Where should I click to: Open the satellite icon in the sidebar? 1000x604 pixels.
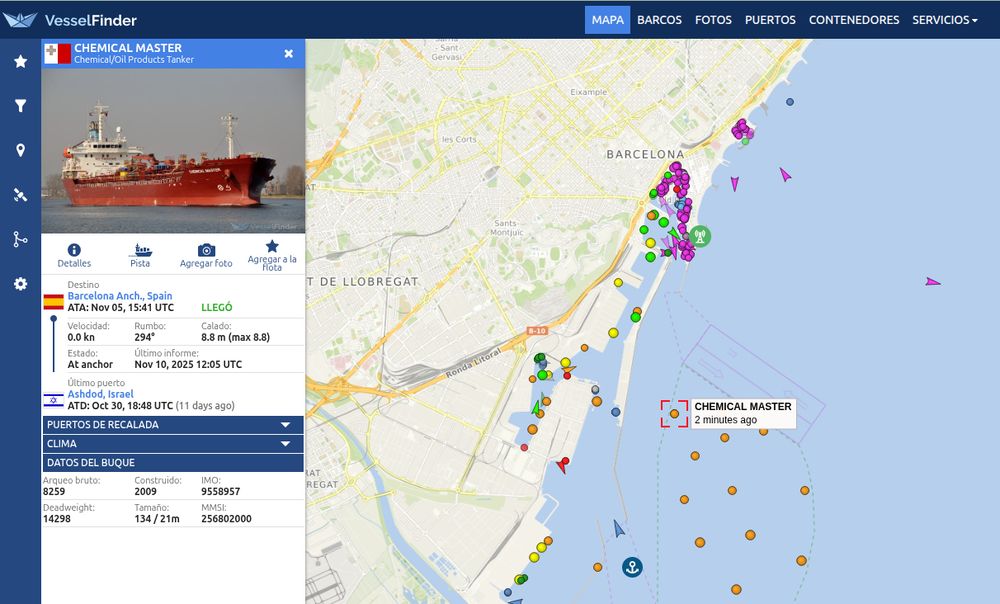pos(20,195)
